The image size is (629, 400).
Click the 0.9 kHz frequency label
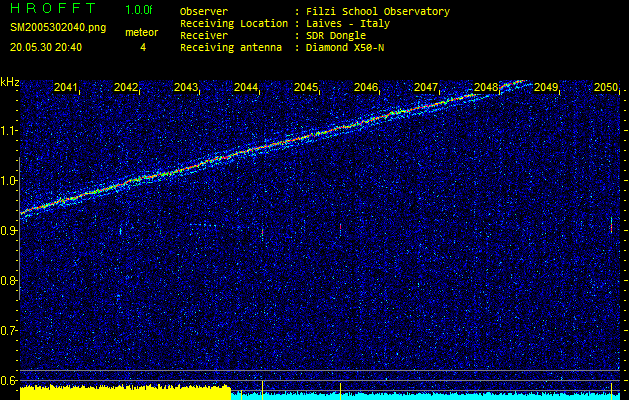8,230
